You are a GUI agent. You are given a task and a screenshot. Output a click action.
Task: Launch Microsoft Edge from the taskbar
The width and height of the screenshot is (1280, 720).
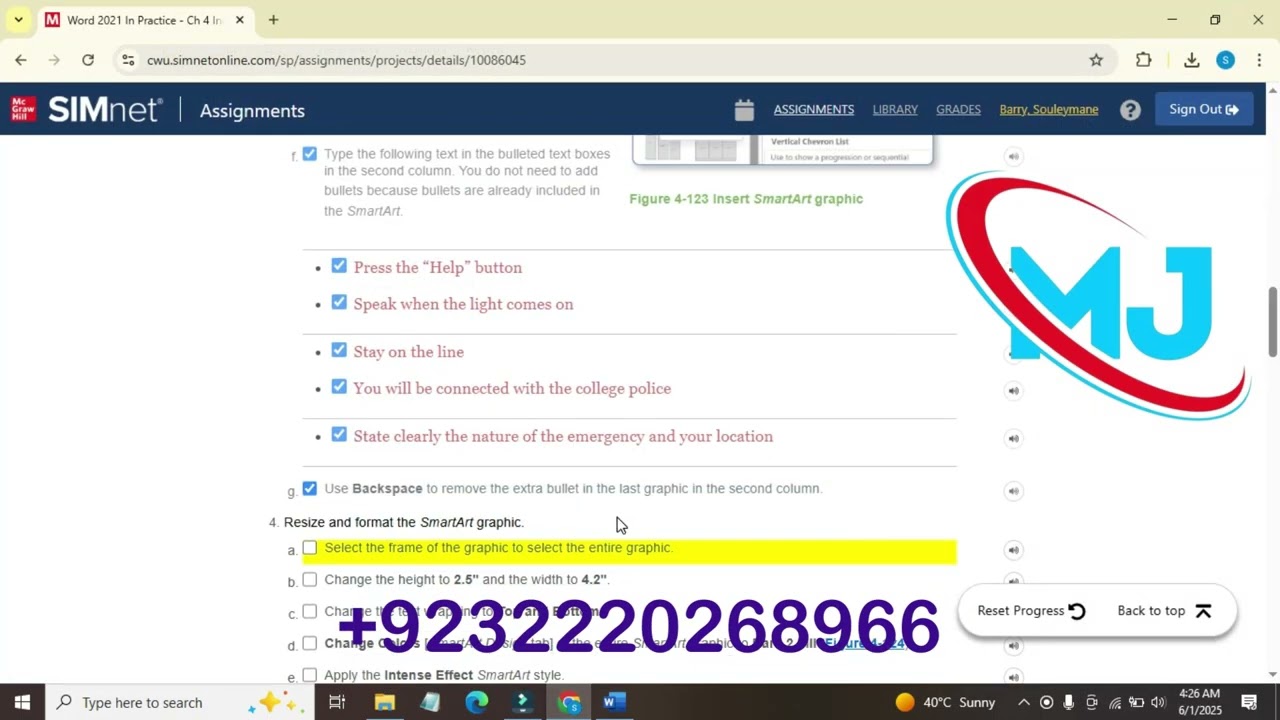pos(476,702)
